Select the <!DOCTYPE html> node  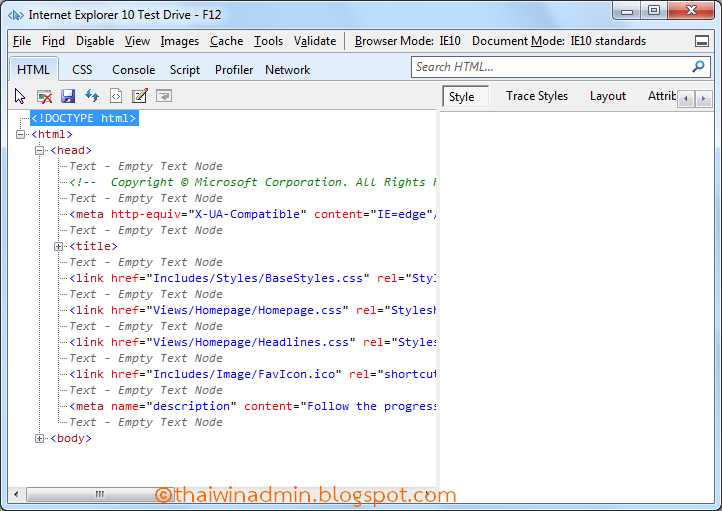tap(84, 118)
